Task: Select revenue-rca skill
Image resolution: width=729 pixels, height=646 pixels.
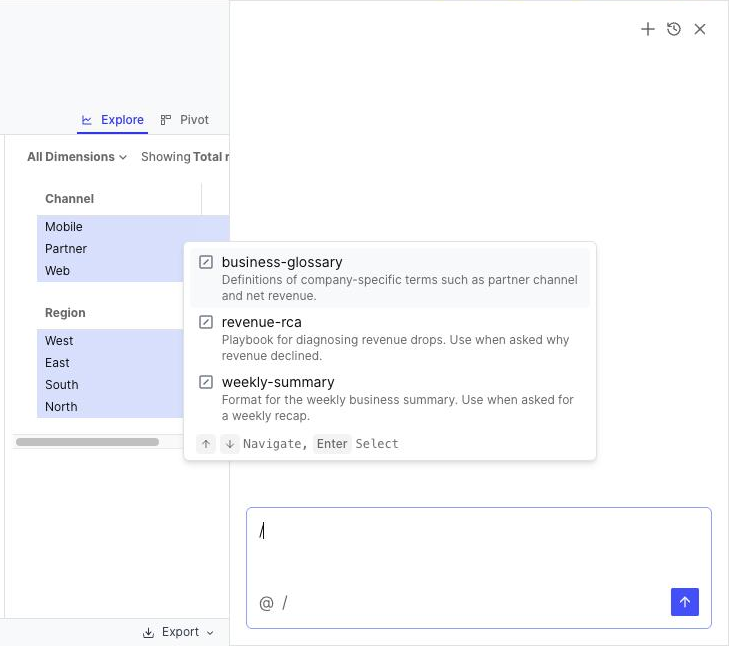Action: click(x=390, y=338)
